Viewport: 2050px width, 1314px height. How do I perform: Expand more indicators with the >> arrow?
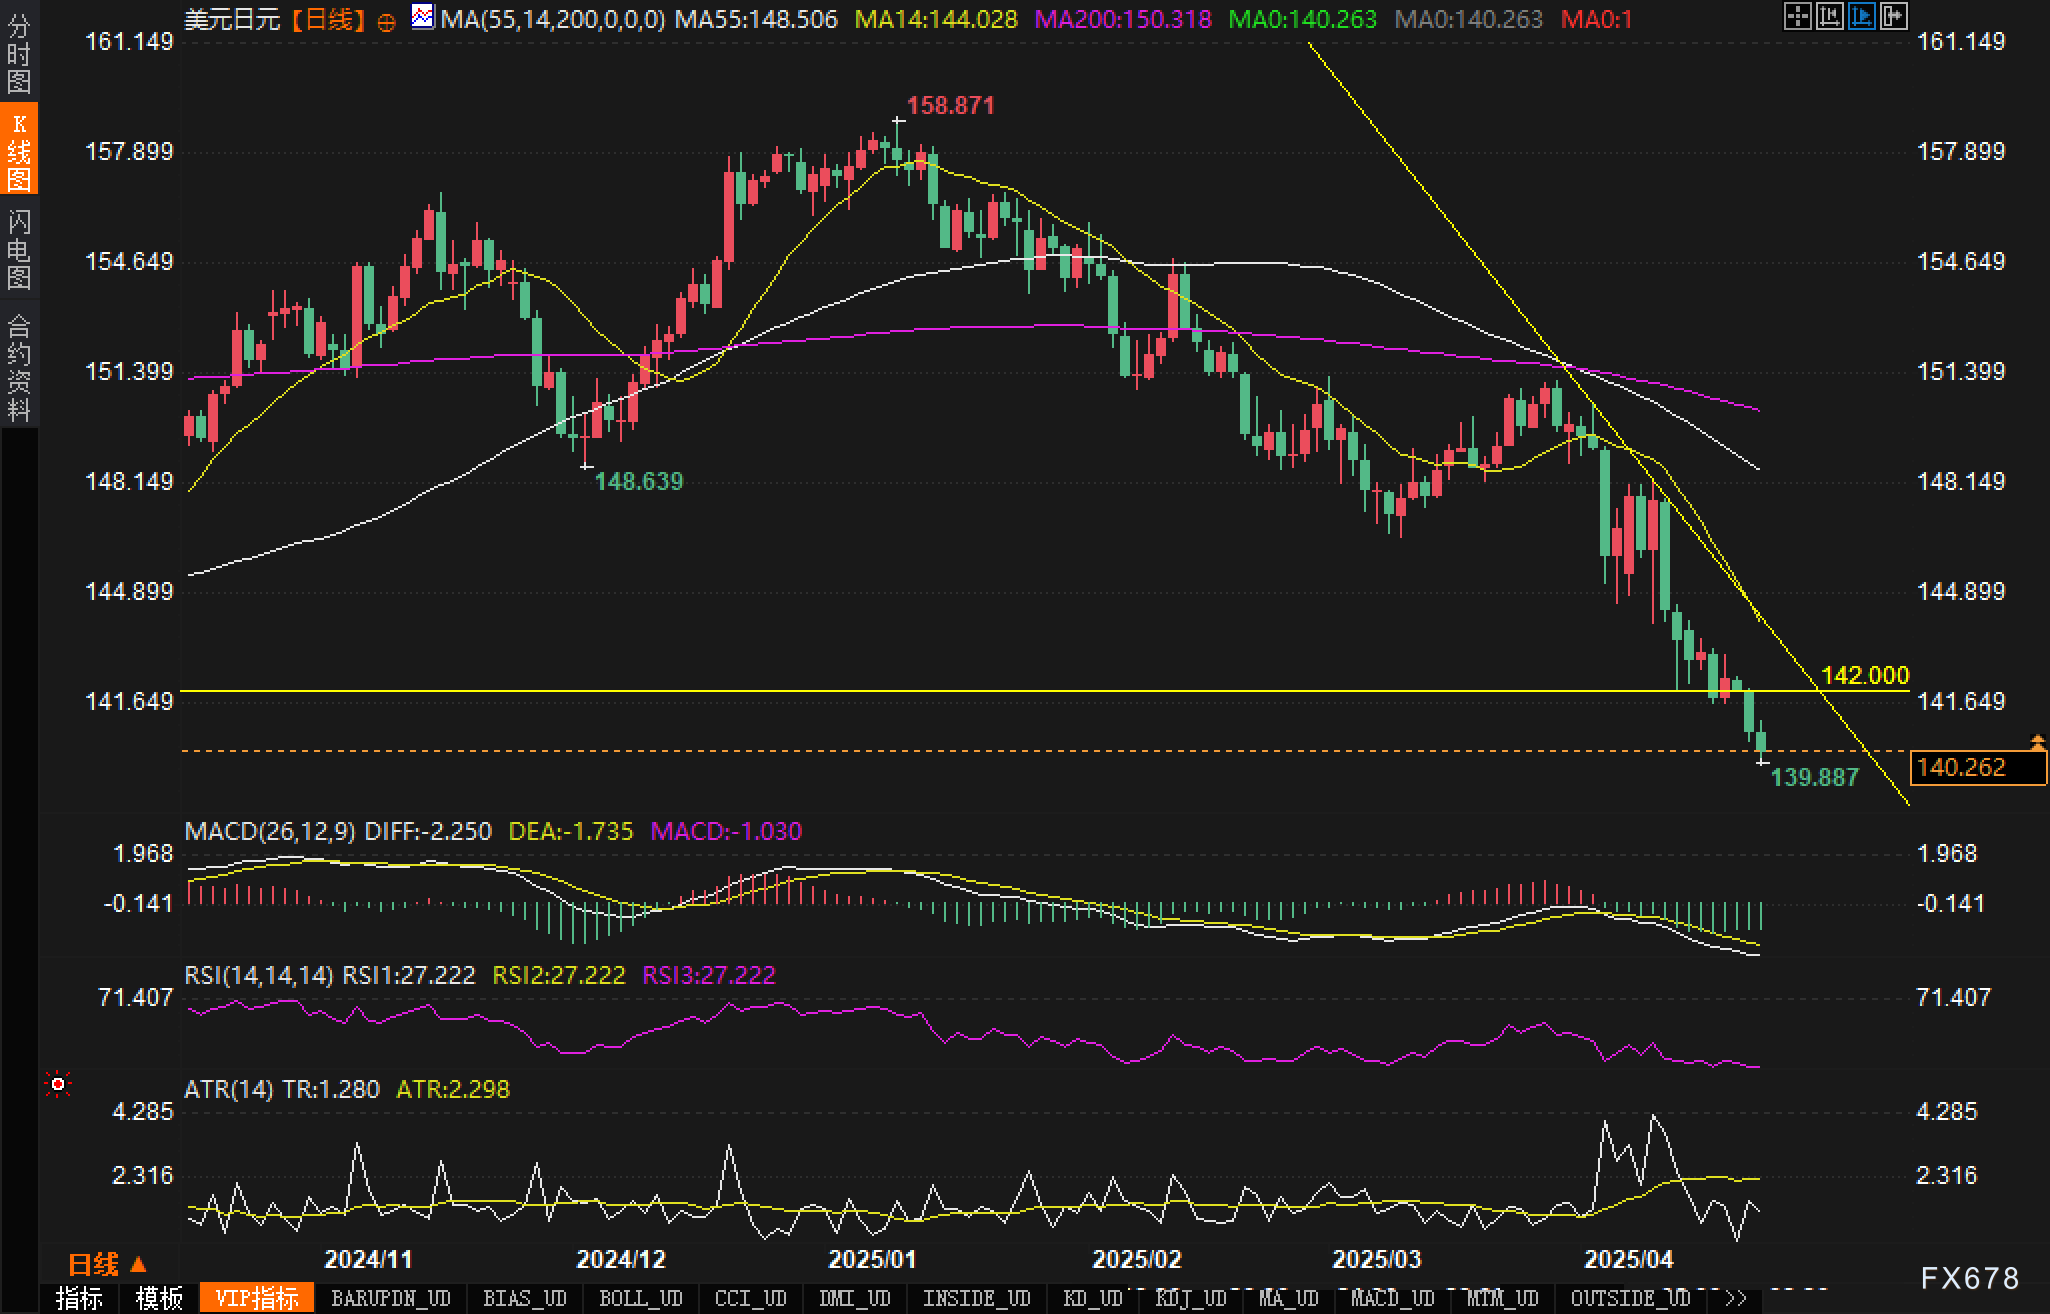[x=1737, y=1298]
